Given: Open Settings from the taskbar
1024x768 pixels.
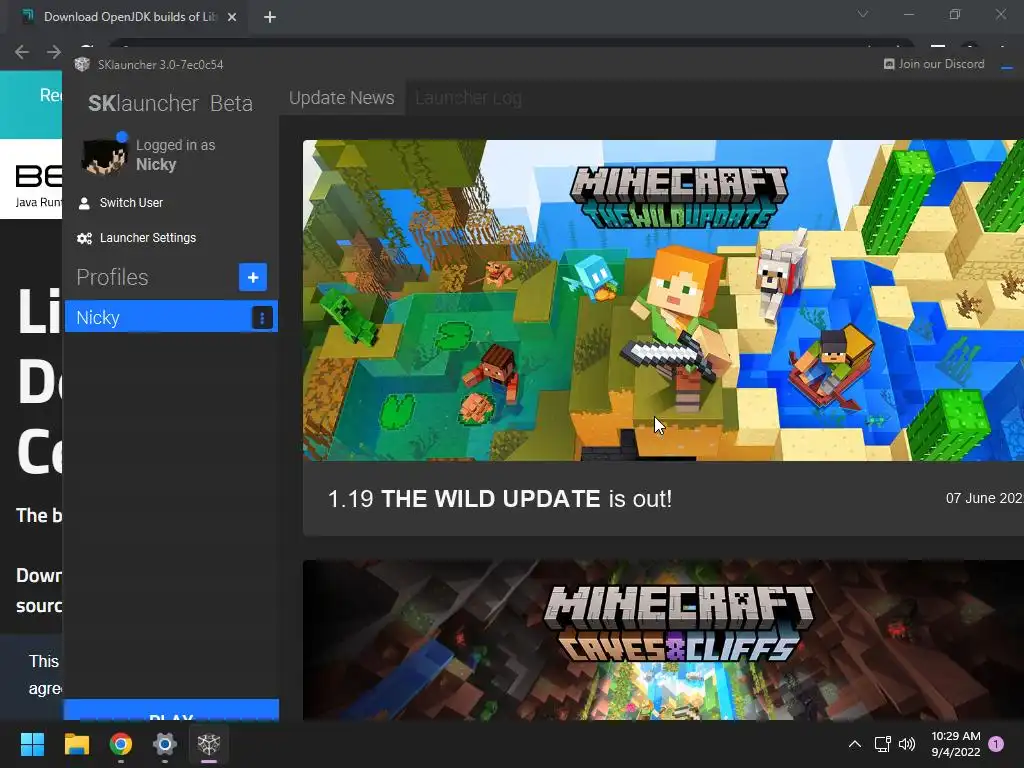Looking at the screenshot, I should pos(165,744).
